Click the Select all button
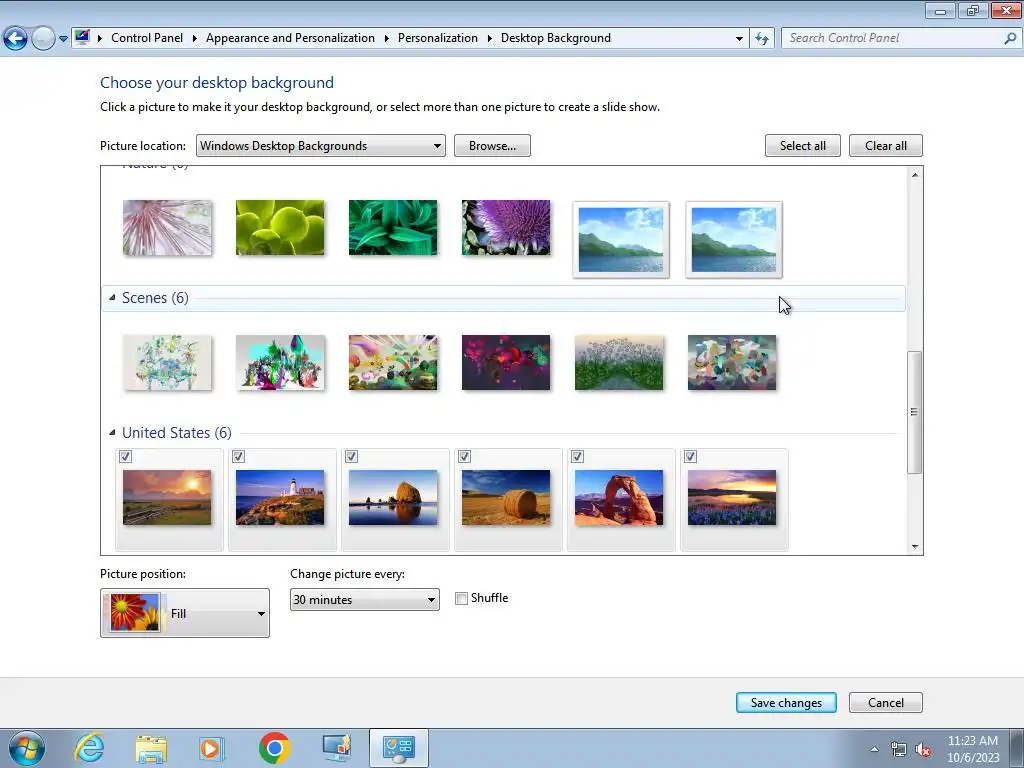Screen dimensions: 1024x768 (x=803, y=146)
